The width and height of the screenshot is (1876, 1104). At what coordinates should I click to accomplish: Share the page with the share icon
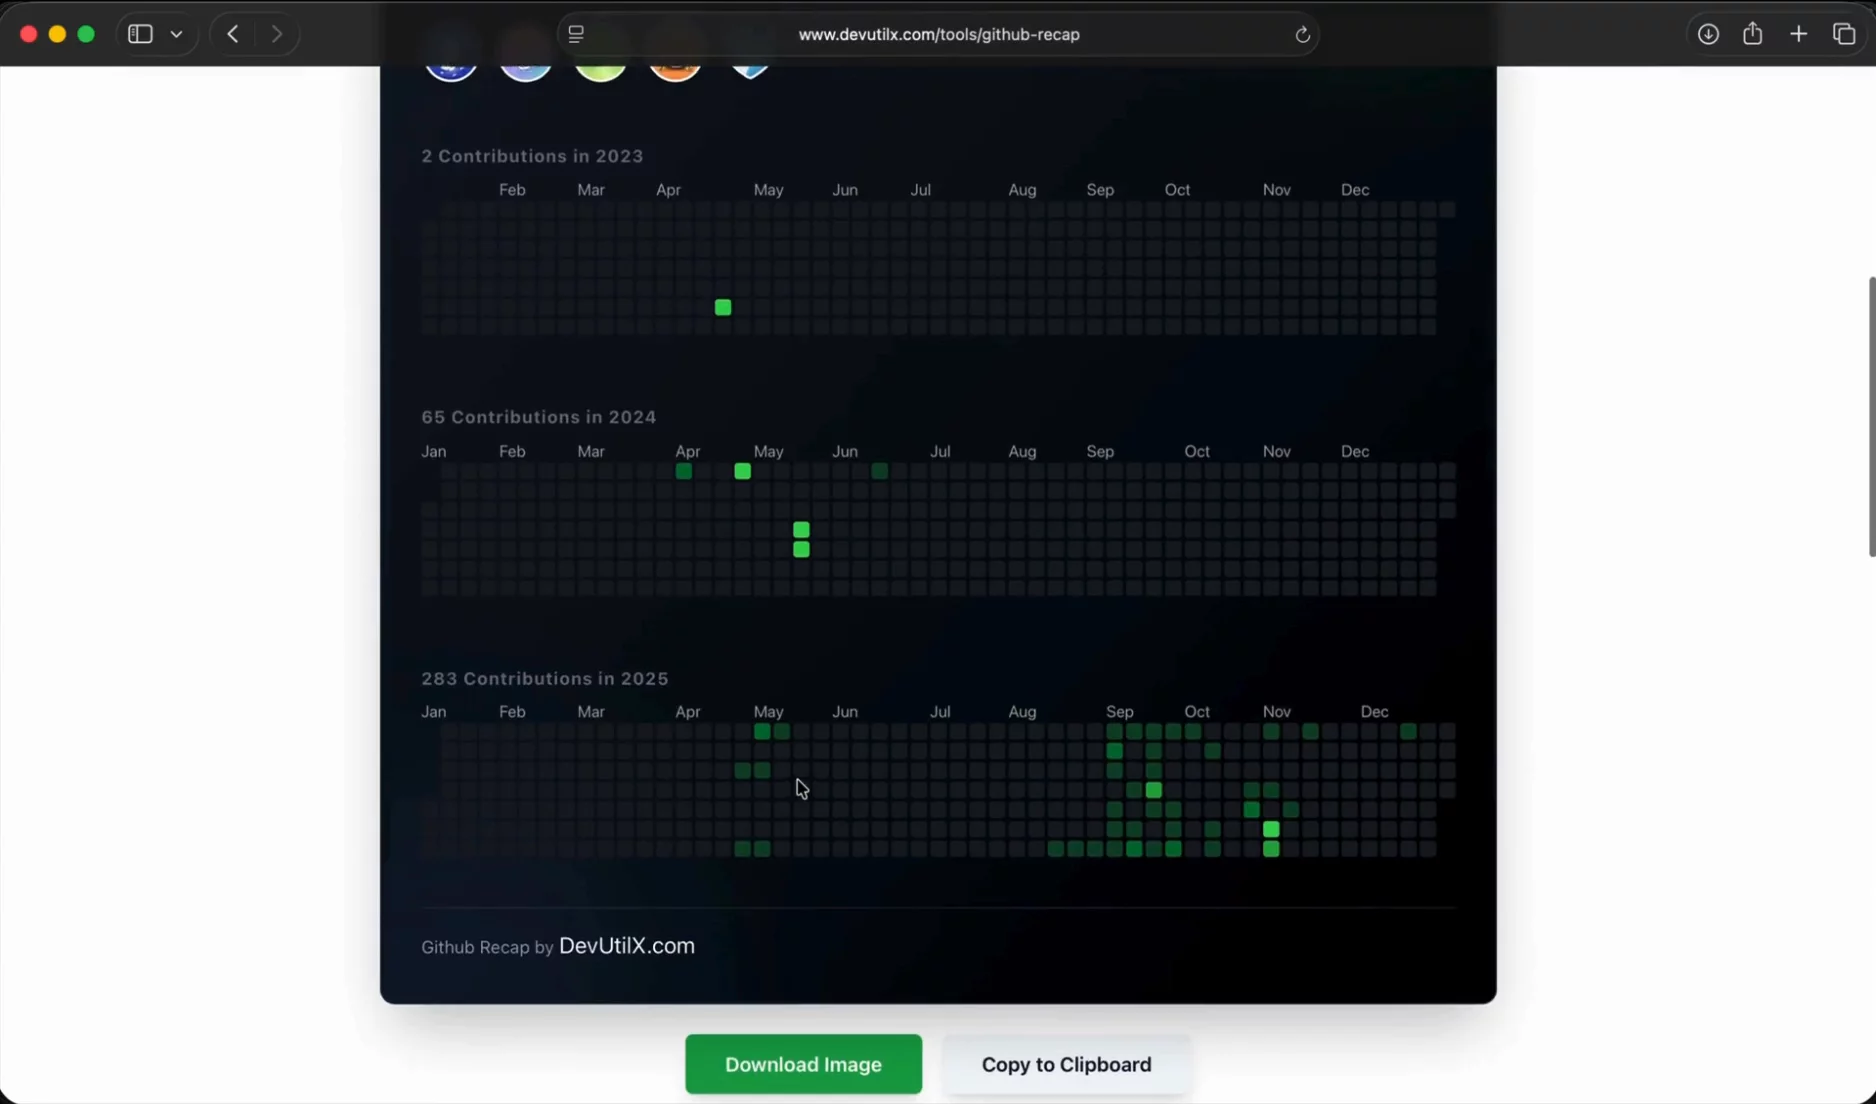1753,33
